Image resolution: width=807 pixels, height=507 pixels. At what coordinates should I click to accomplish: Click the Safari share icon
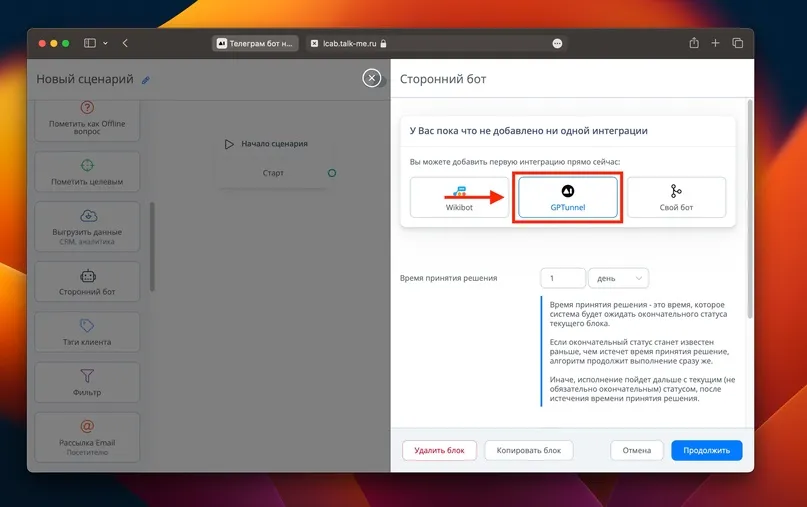694,43
